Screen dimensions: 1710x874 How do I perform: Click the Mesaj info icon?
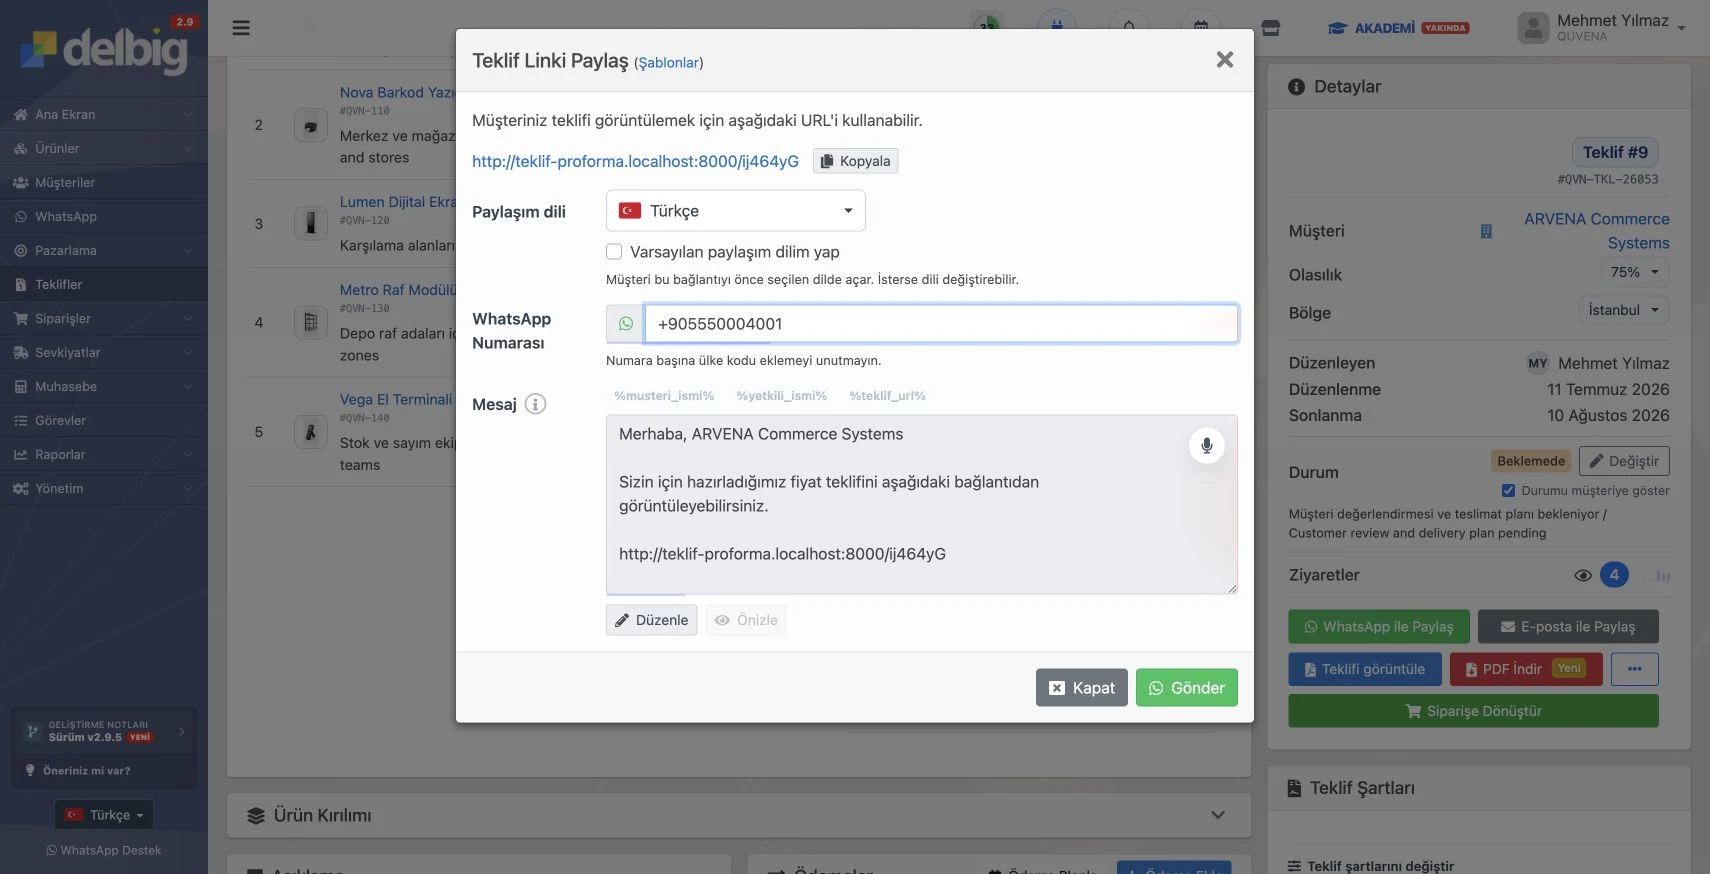coord(535,404)
